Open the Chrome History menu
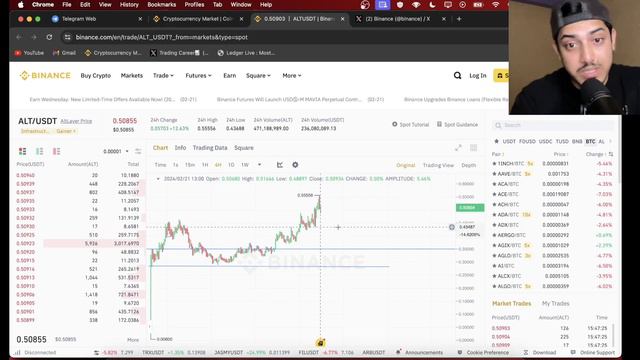This screenshot has width=640, height=360. point(129,5)
